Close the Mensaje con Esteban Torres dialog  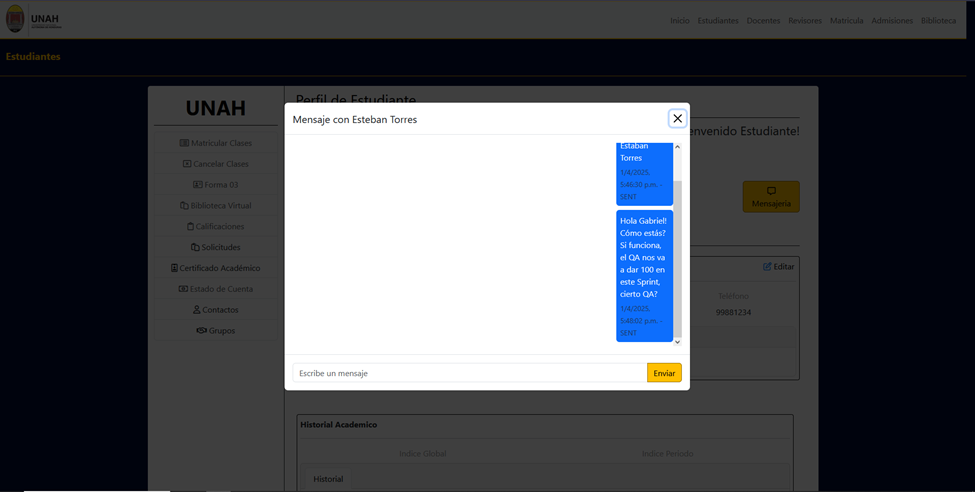click(677, 118)
